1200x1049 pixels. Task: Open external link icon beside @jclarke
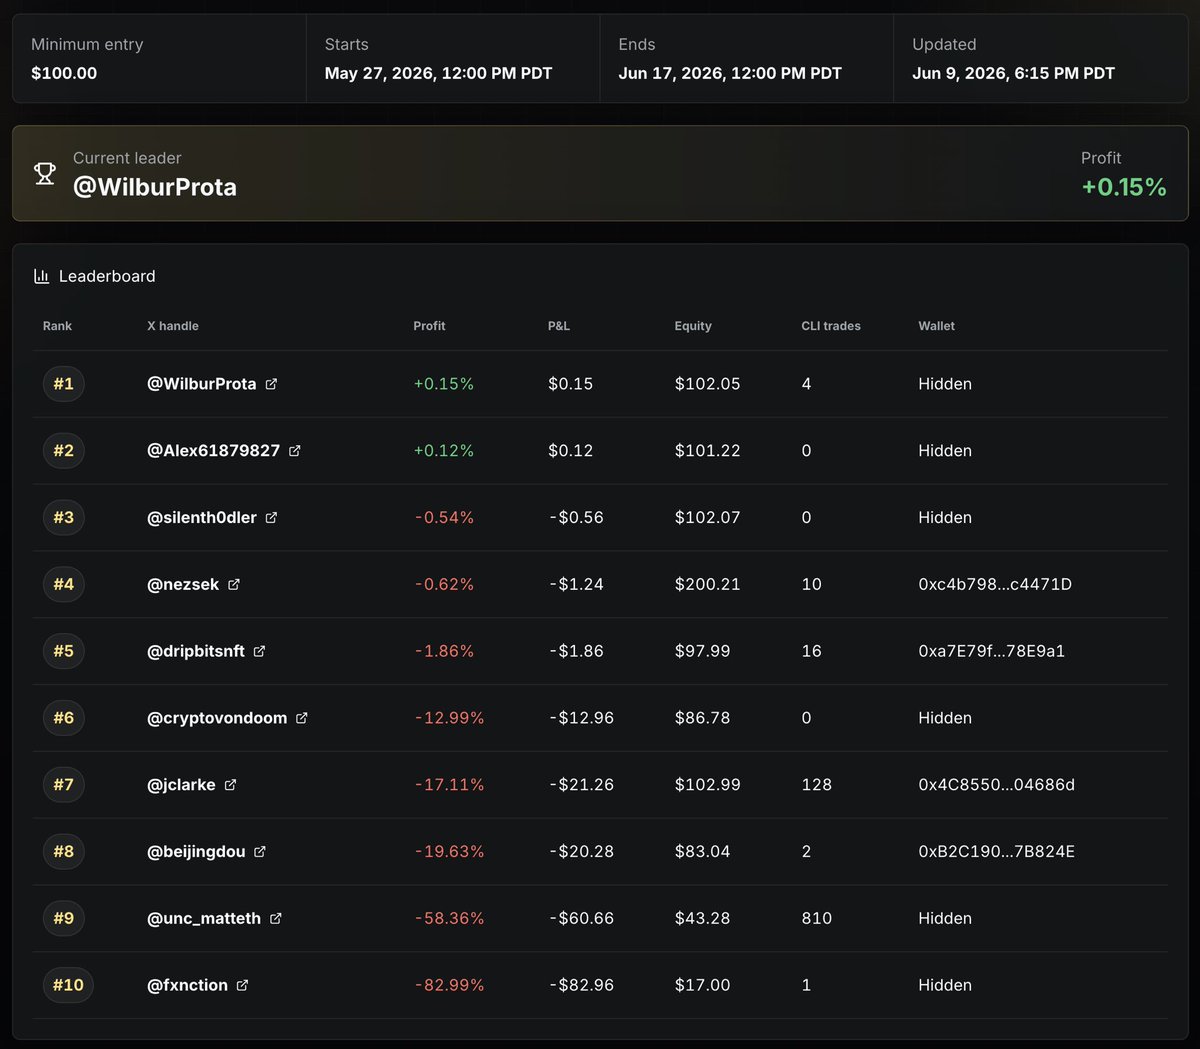coord(230,785)
